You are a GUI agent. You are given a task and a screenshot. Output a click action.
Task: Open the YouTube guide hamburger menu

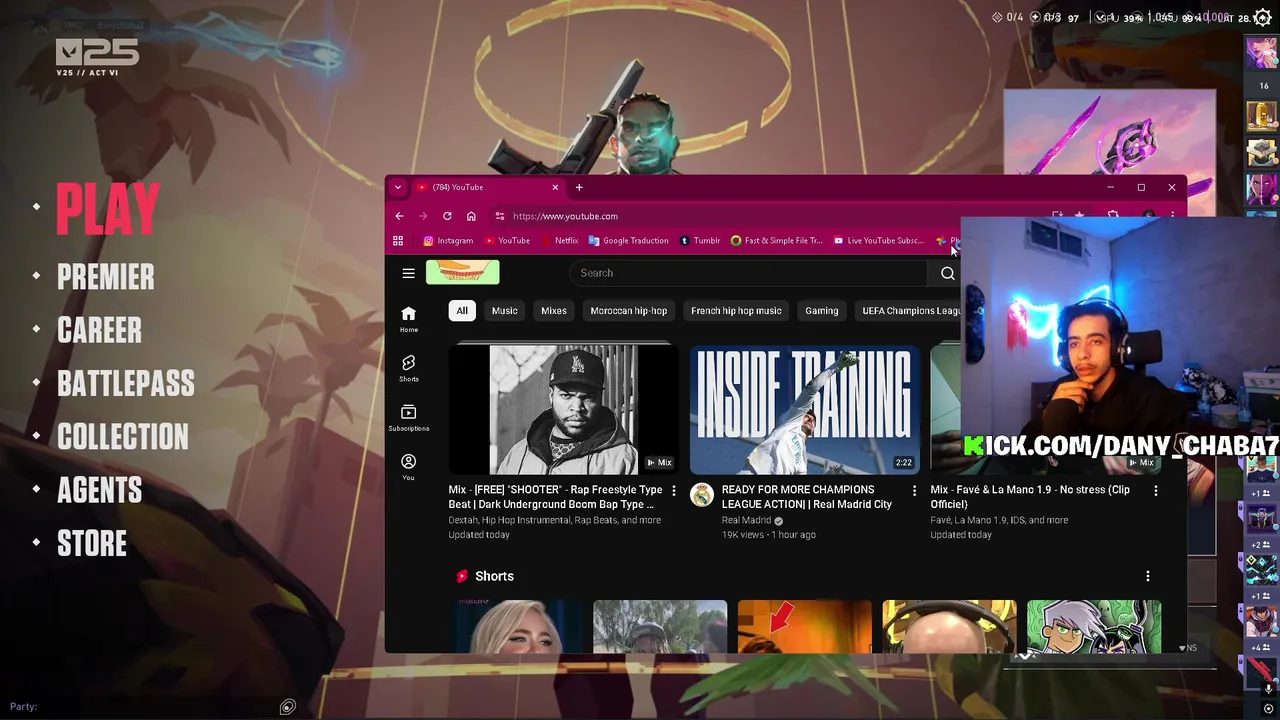coord(408,273)
